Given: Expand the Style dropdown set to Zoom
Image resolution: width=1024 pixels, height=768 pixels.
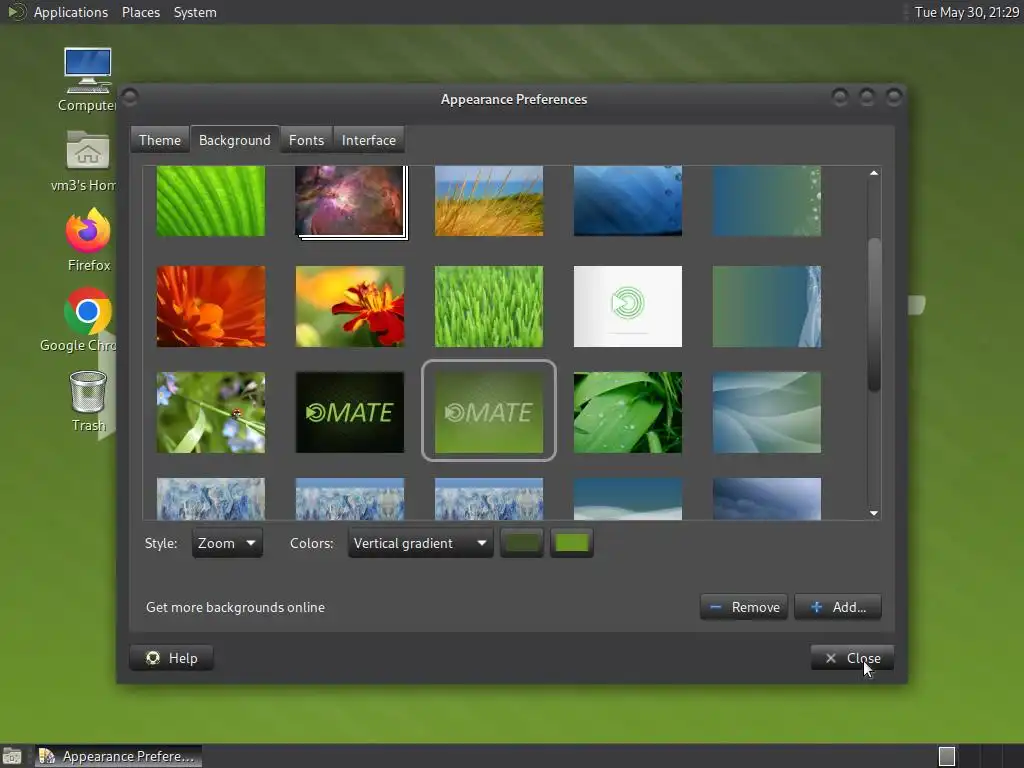Looking at the screenshot, I should pyautogui.click(x=227, y=543).
